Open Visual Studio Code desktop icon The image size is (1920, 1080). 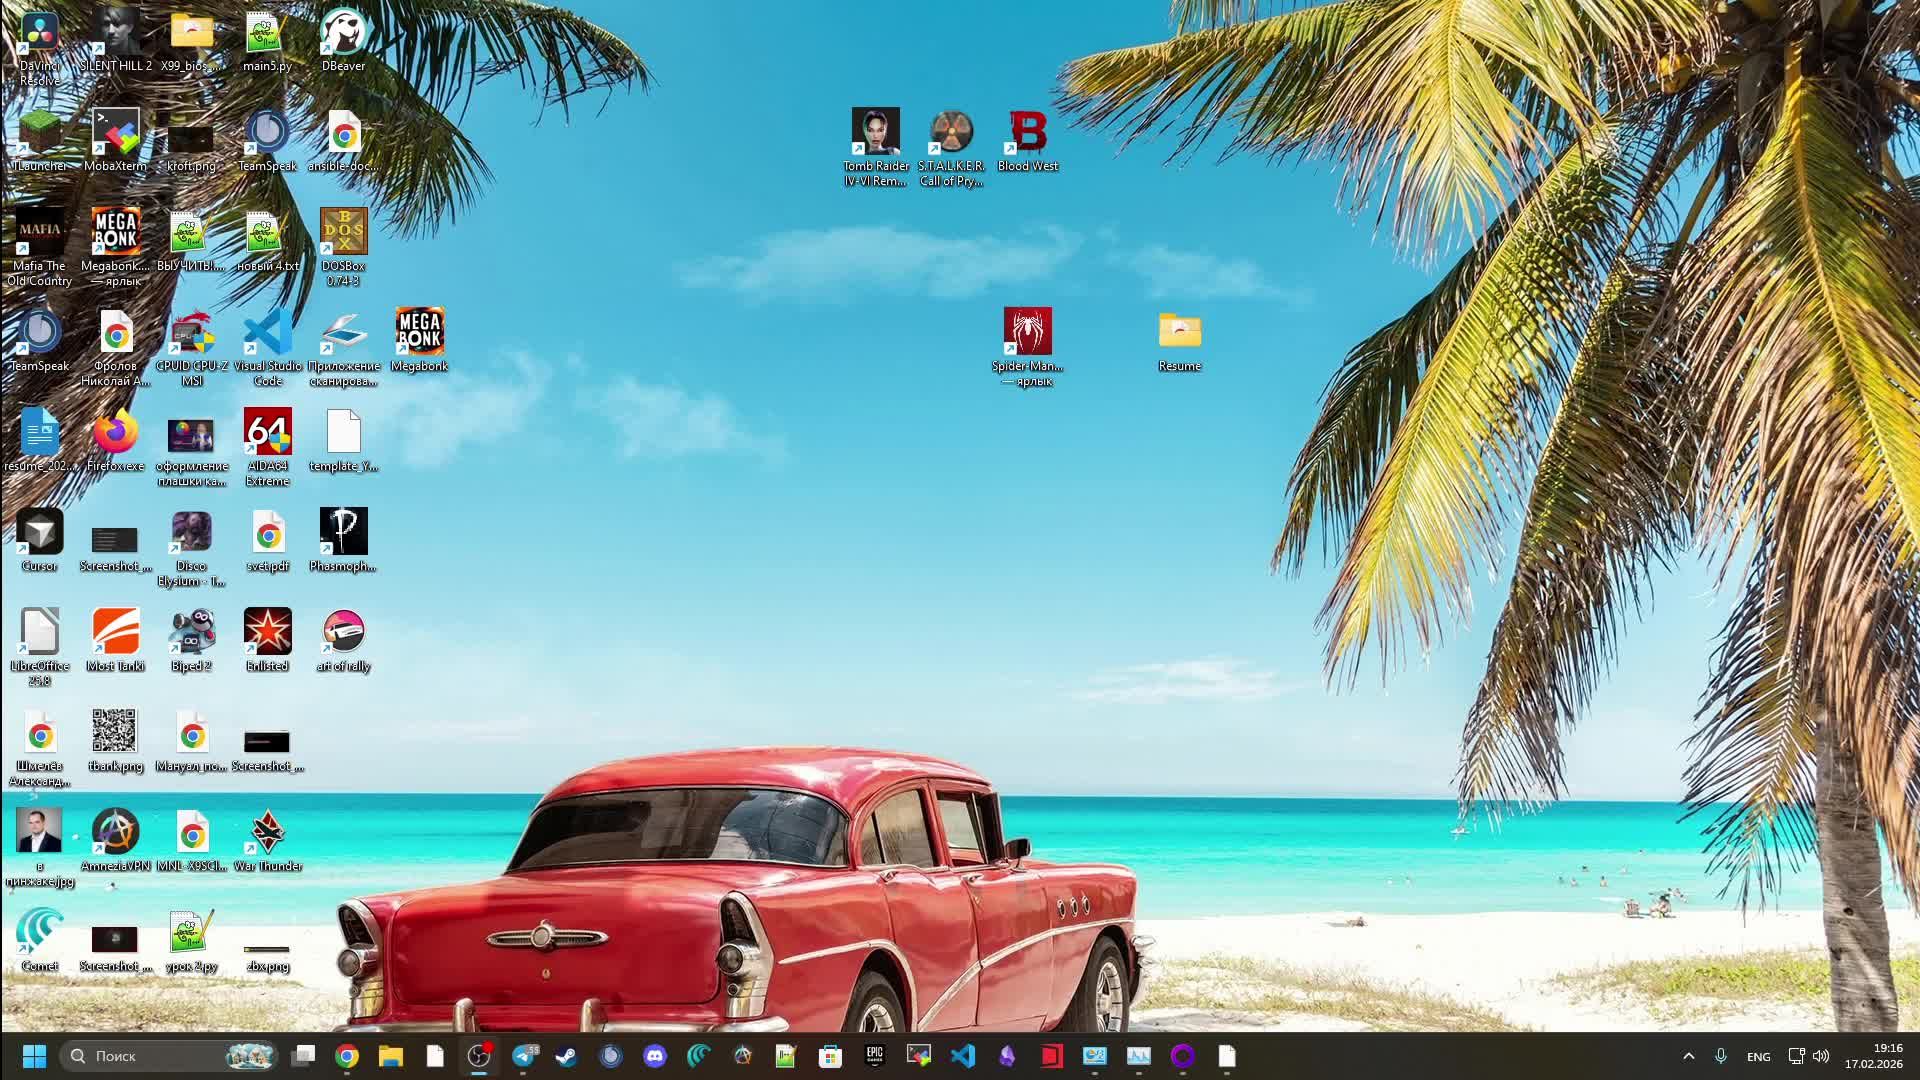tap(267, 335)
